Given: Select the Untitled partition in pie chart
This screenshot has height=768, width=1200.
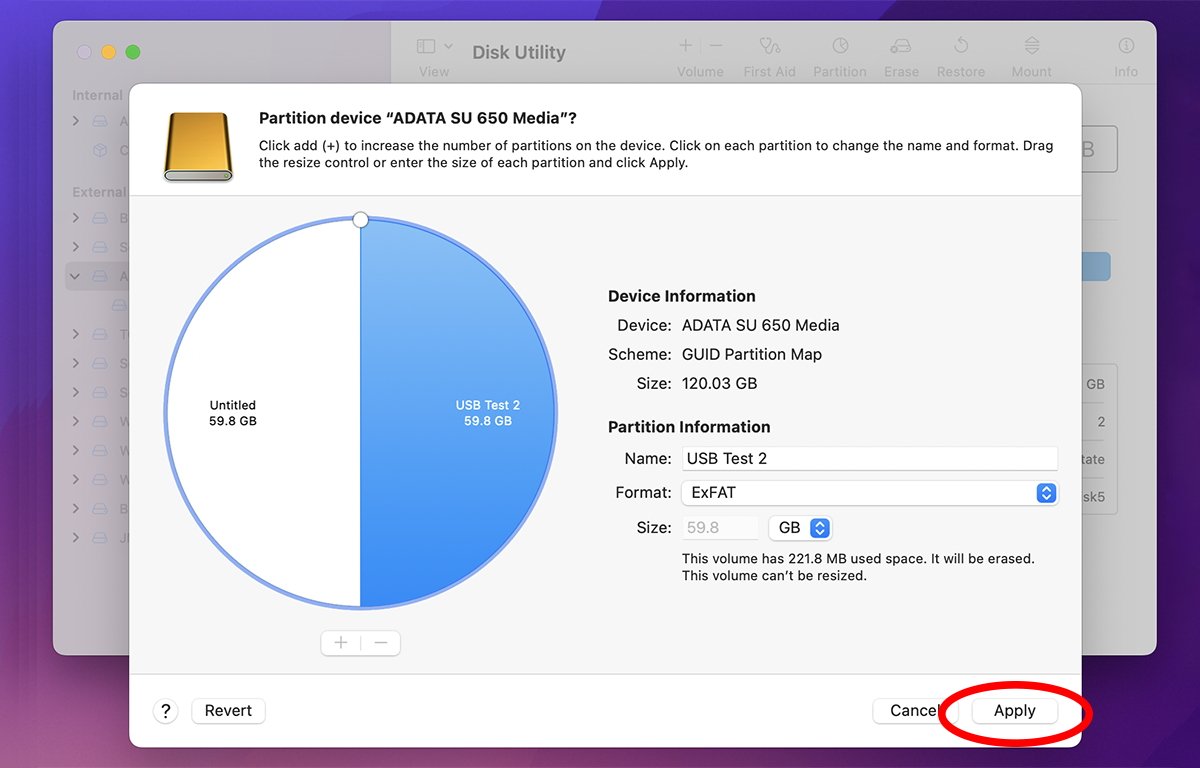Looking at the screenshot, I should pyautogui.click(x=250, y=413).
